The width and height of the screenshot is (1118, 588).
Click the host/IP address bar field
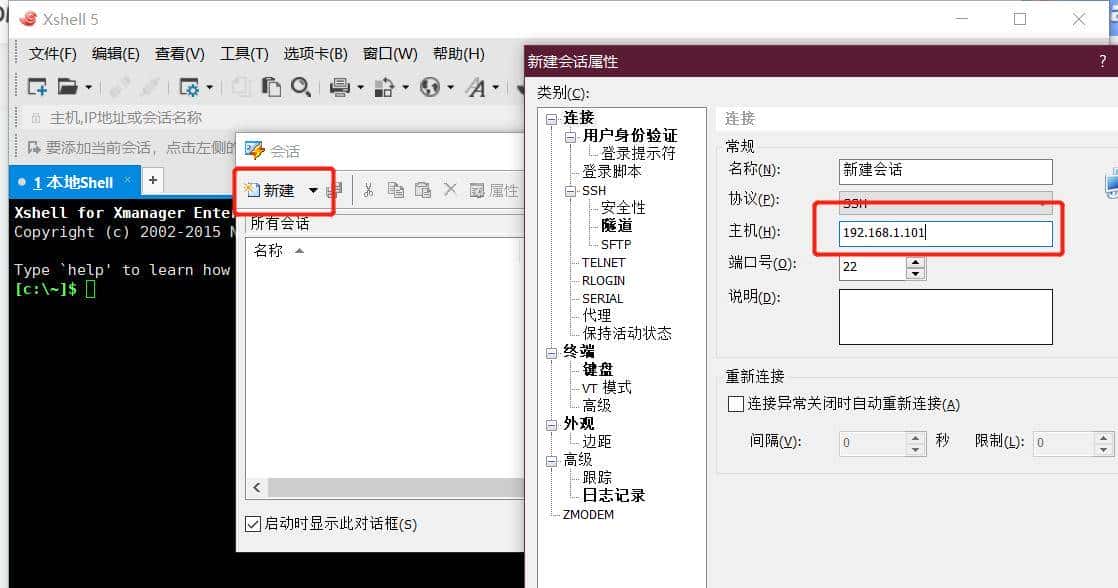[271, 118]
